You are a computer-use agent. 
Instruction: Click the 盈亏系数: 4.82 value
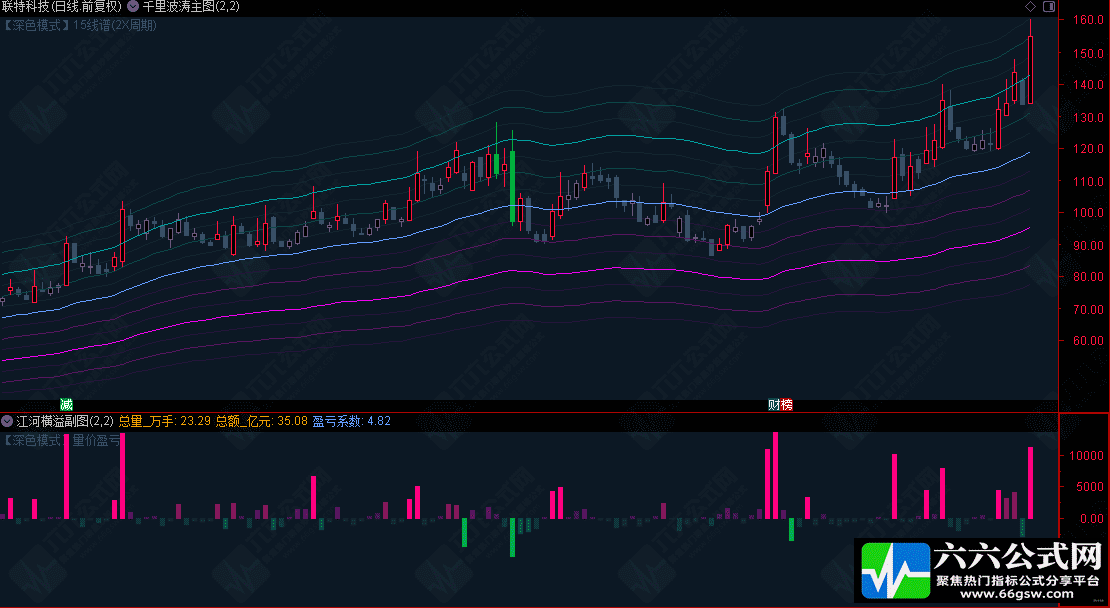coord(352,421)
